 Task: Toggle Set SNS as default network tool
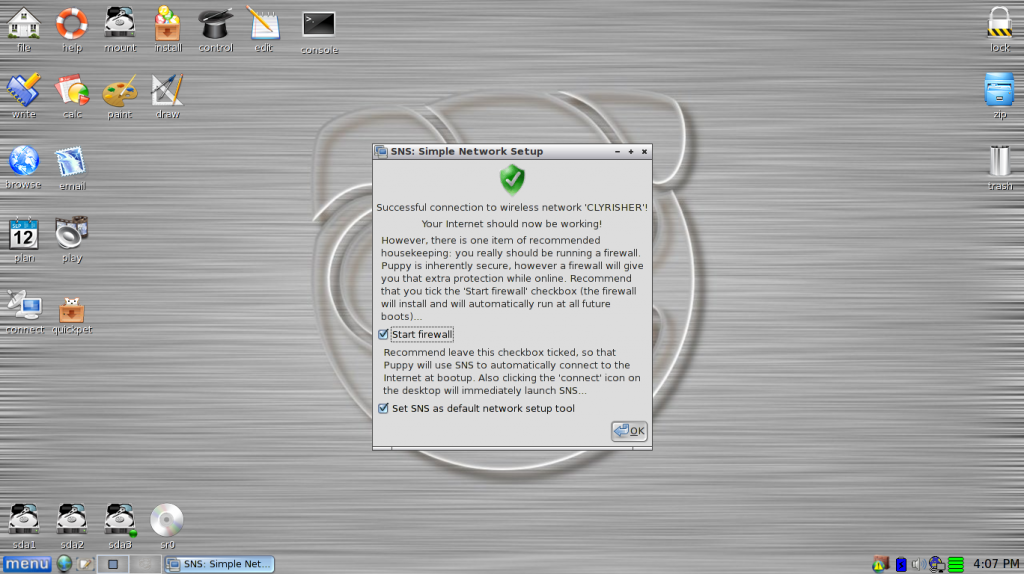(383, 408)
